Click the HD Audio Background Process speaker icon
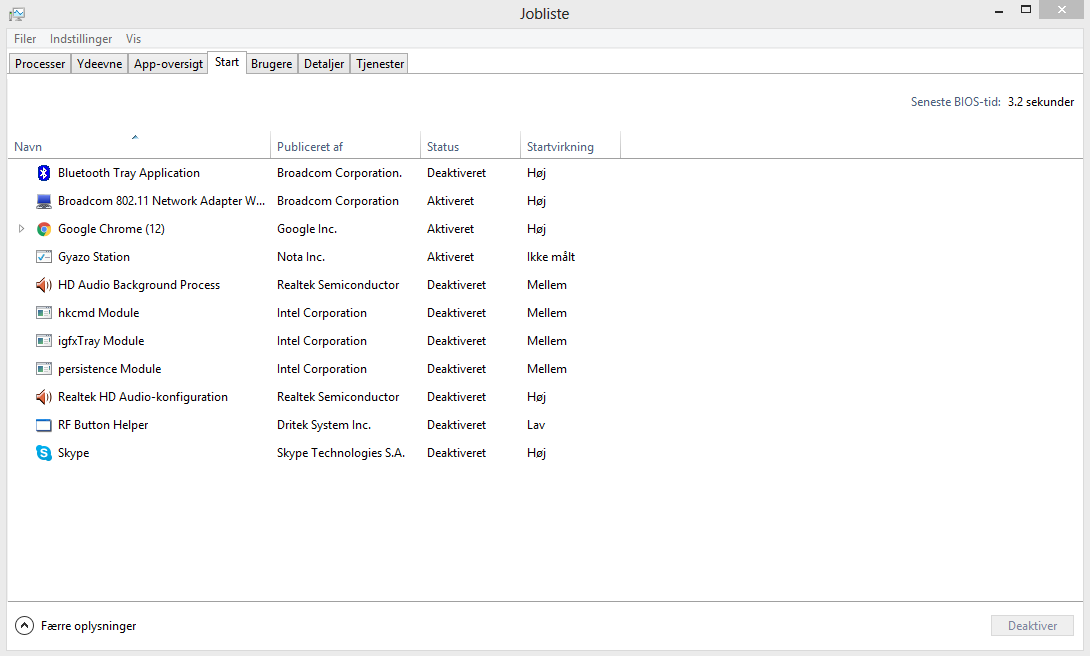Viewport: 1090px width, 656px height. coord(44,285)
